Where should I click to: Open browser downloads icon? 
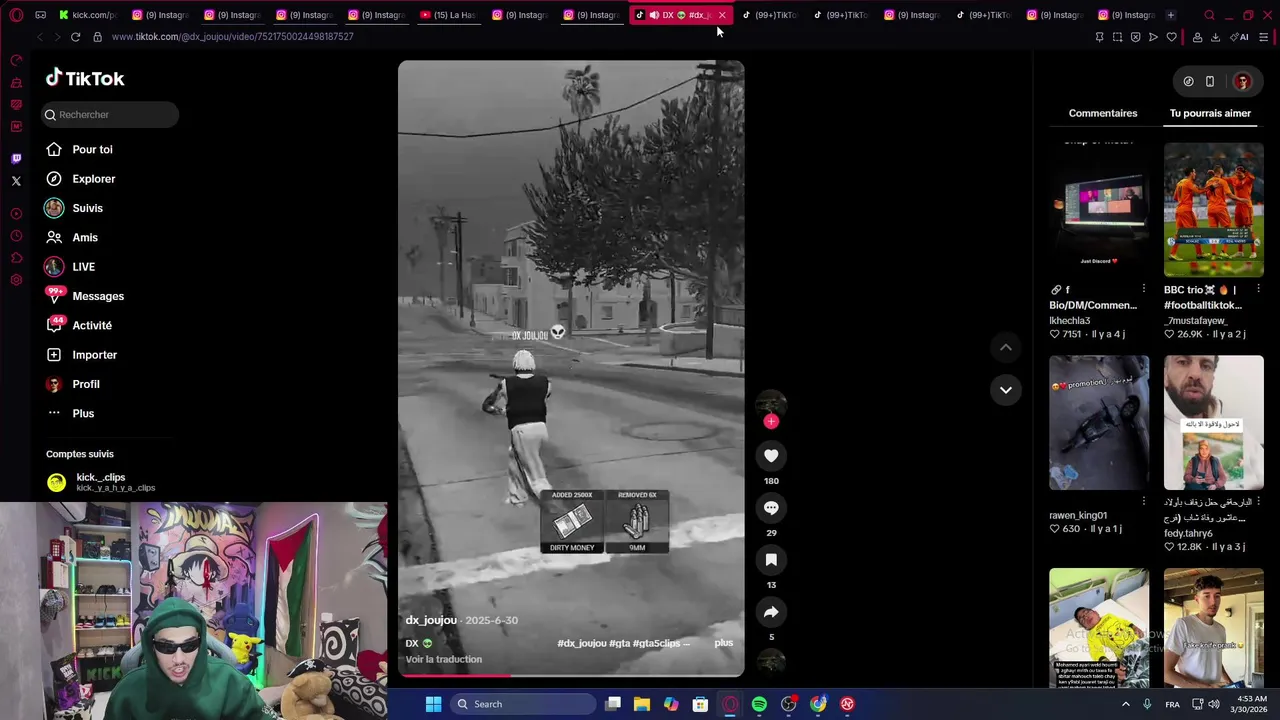[x=1215, y=37]
